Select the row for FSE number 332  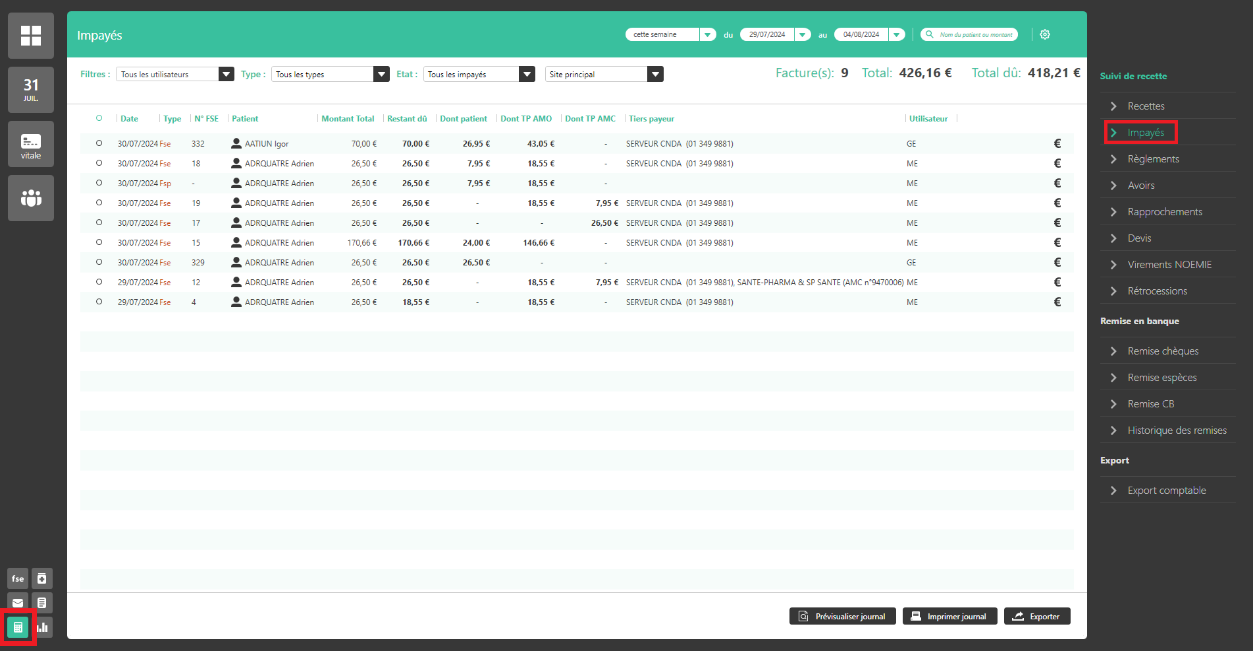[x=99, y=144]
